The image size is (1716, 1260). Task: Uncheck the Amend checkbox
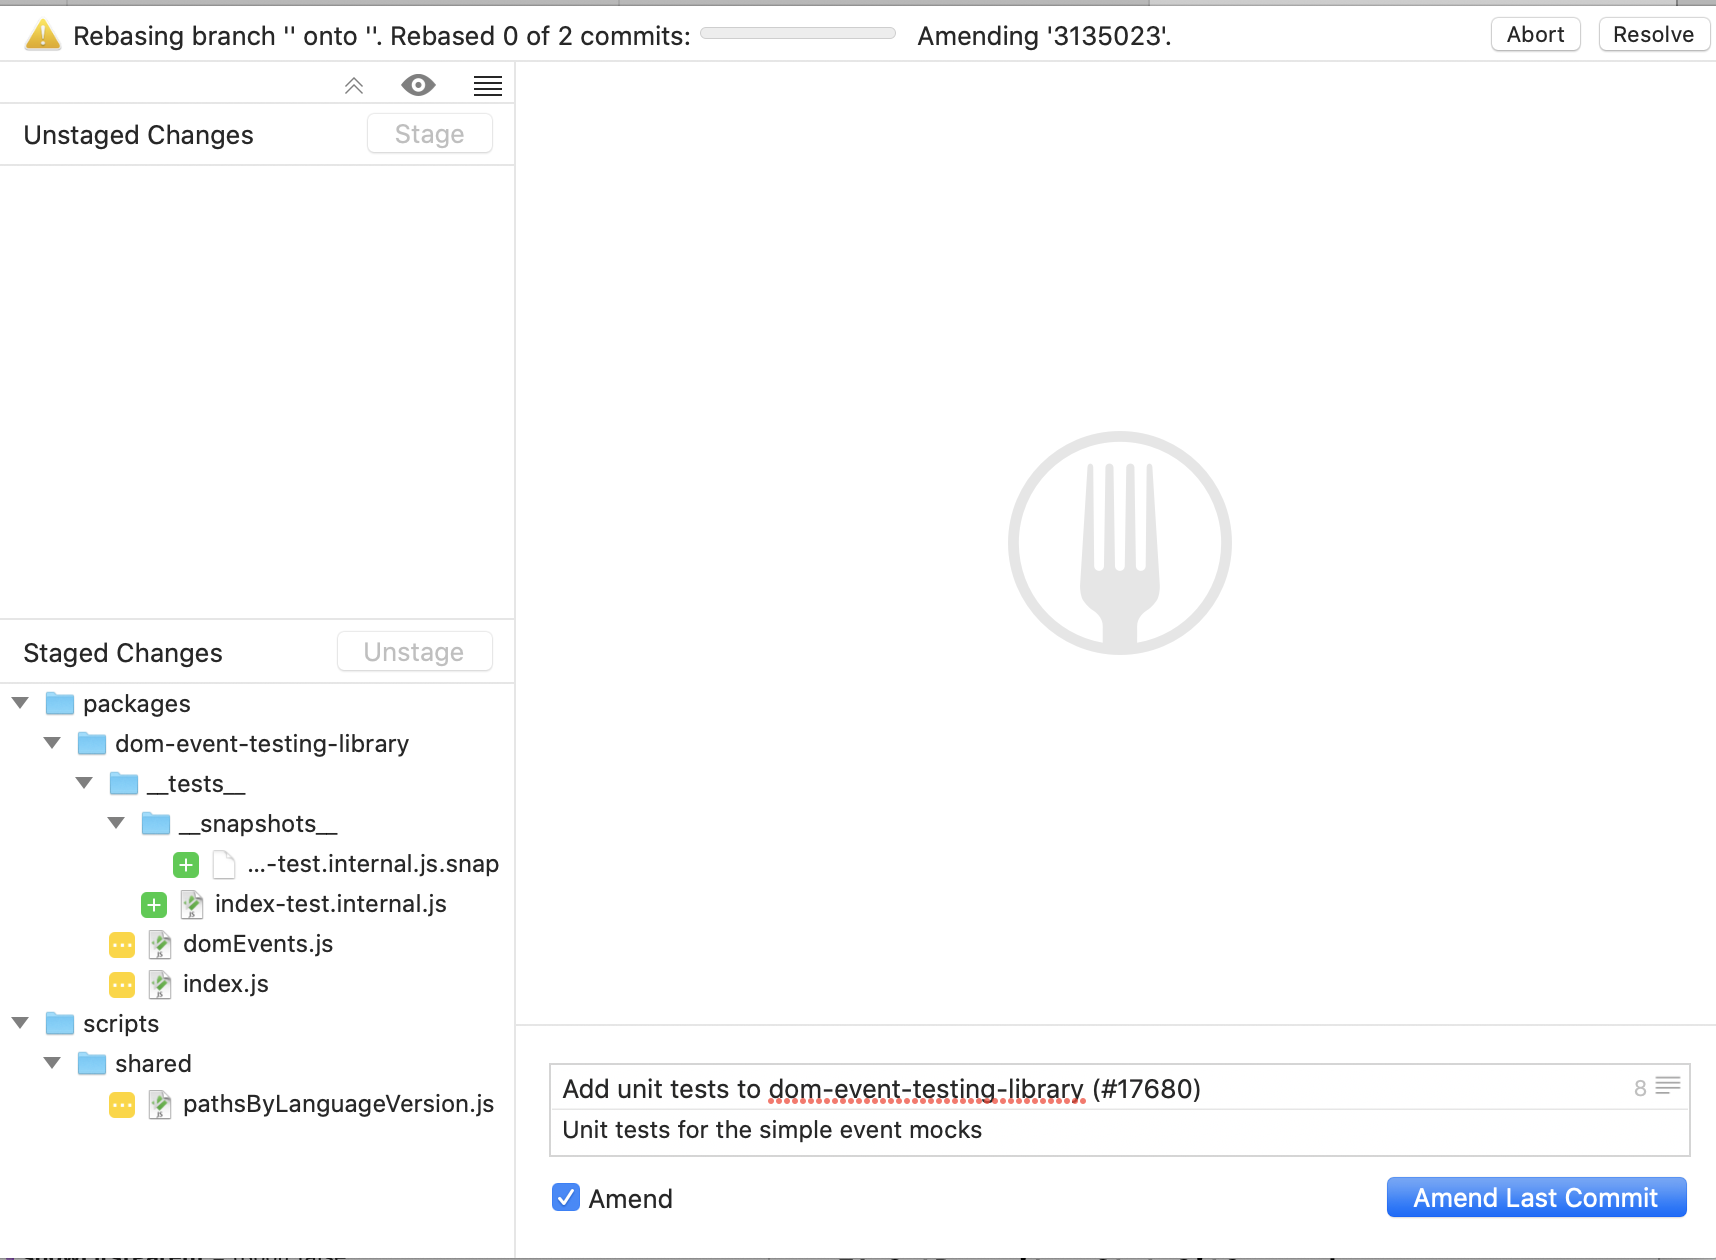pyautogui.click(x=565, y=1197)
